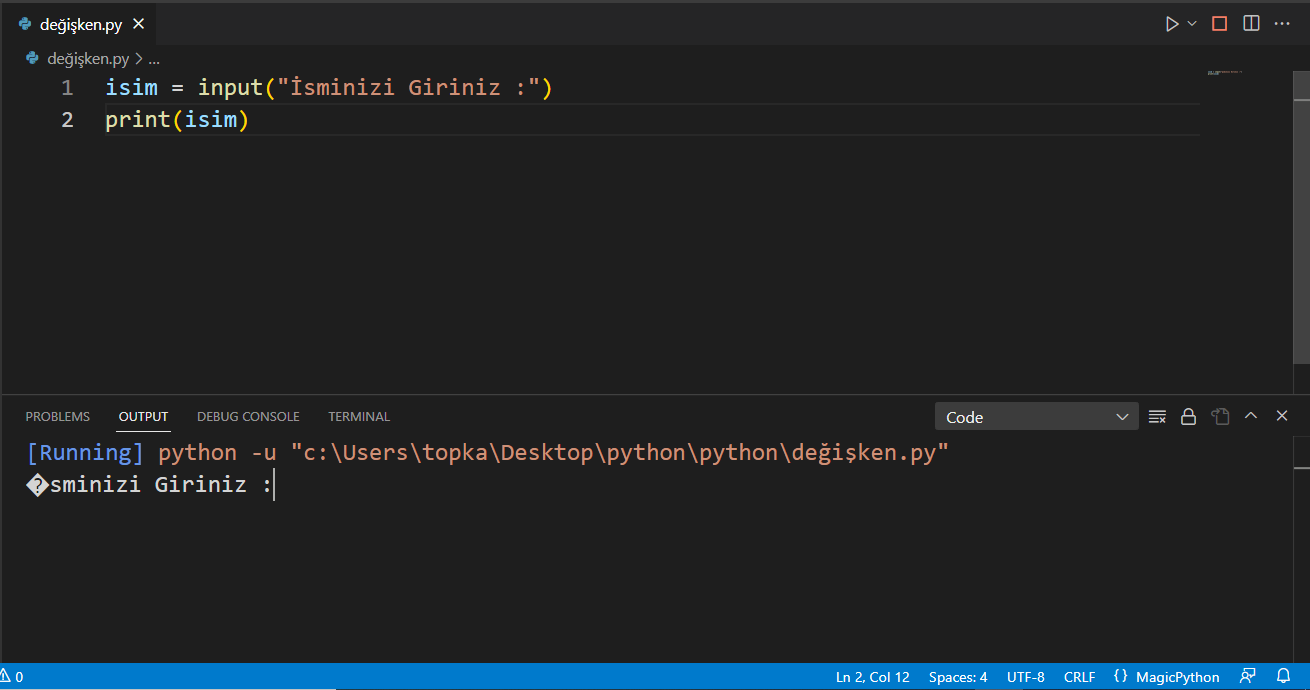
Task: Click the print call on line 2
Action: click(x=138, y=120)
